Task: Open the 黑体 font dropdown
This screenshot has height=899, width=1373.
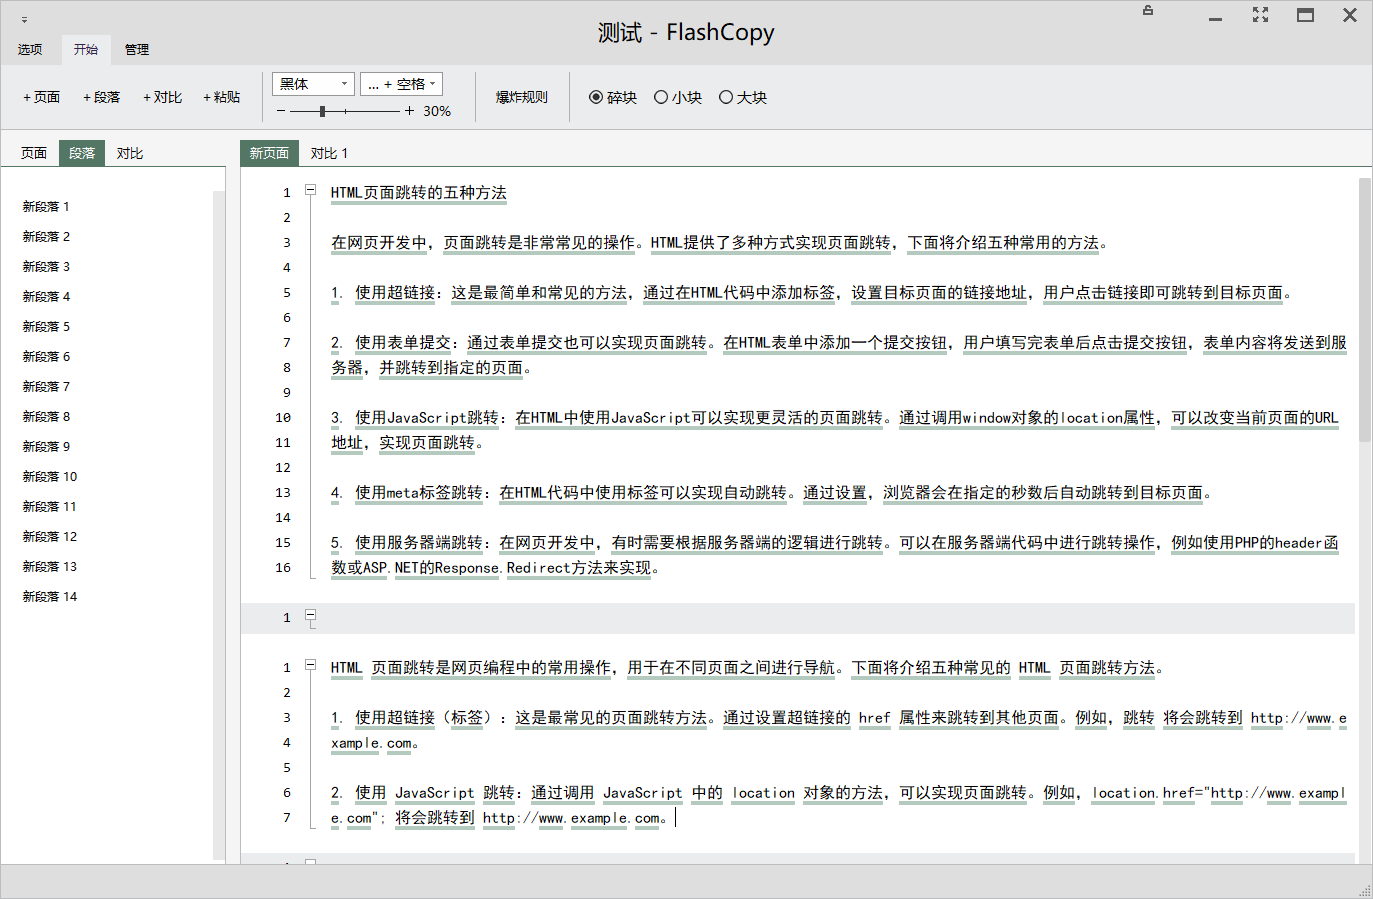Action: tap(313, 84)
